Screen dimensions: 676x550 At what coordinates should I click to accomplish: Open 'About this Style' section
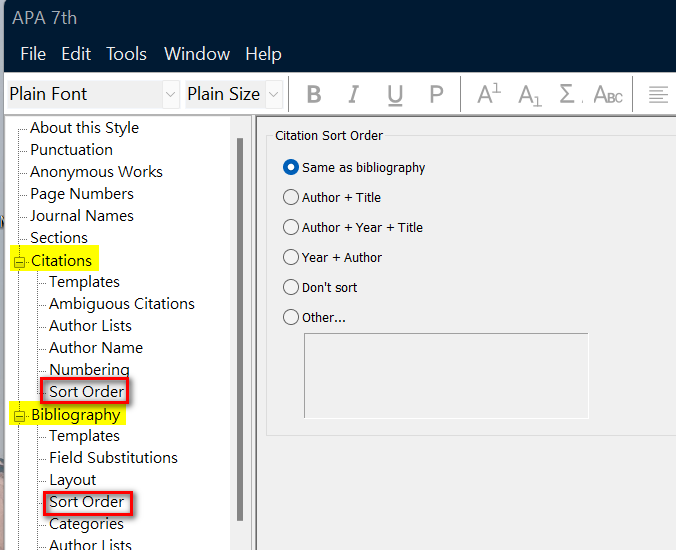point(84,128)
